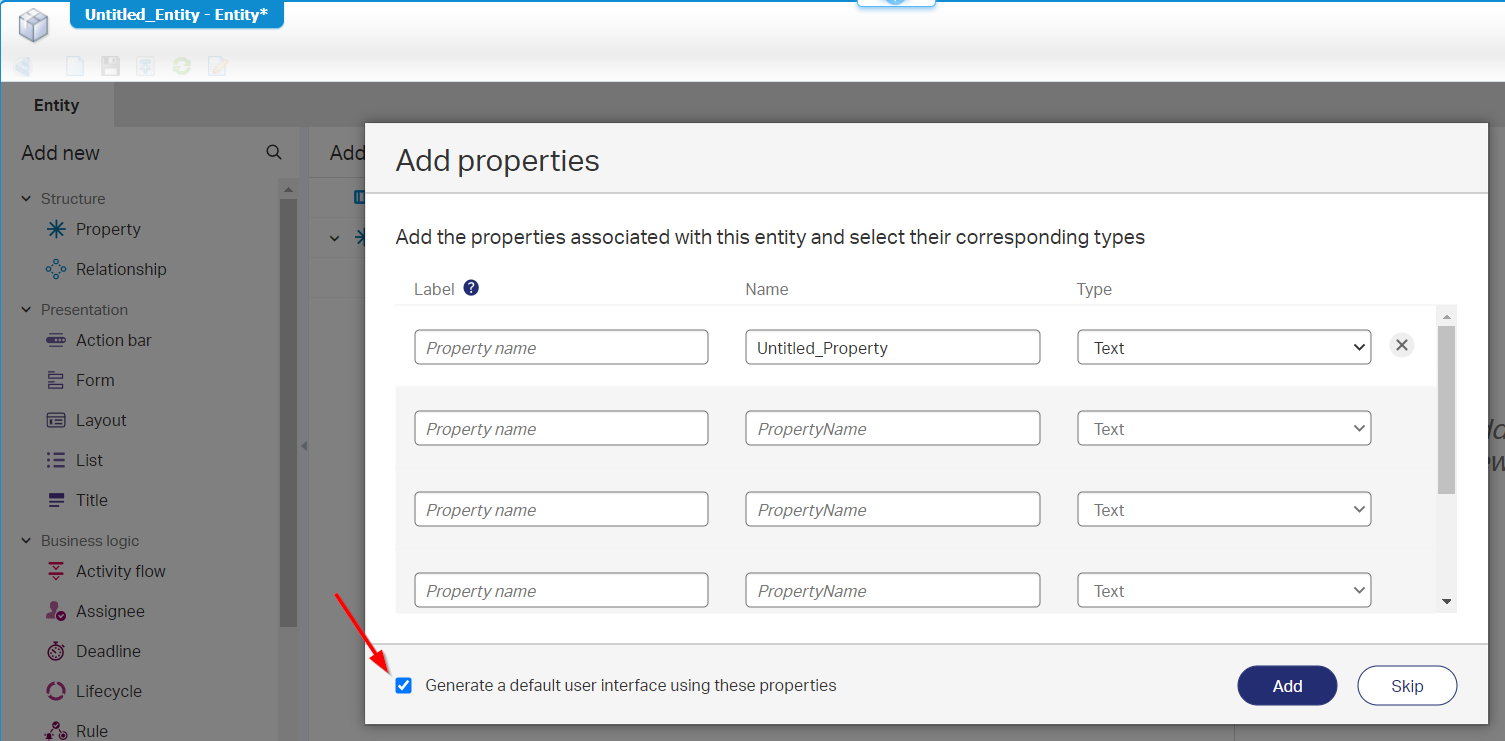The image size is (1505, 741).
Task: Click the Property asterisk icon in sidebar
Action: [x=56, y=229]
